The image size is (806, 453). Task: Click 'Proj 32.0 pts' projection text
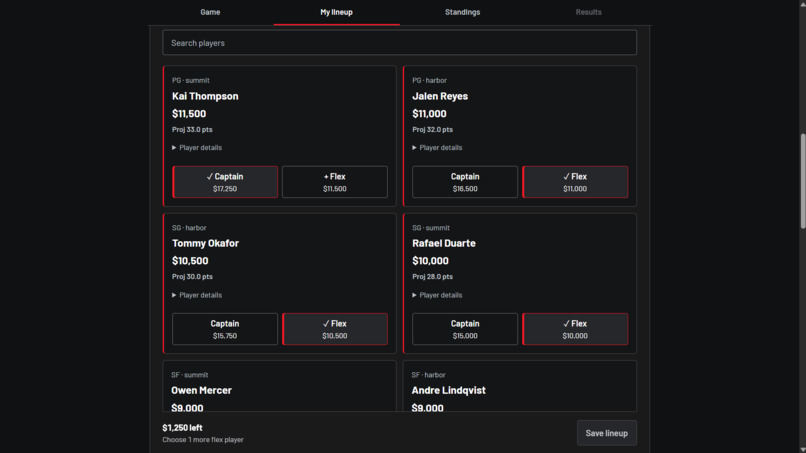[x=432, y=130]
